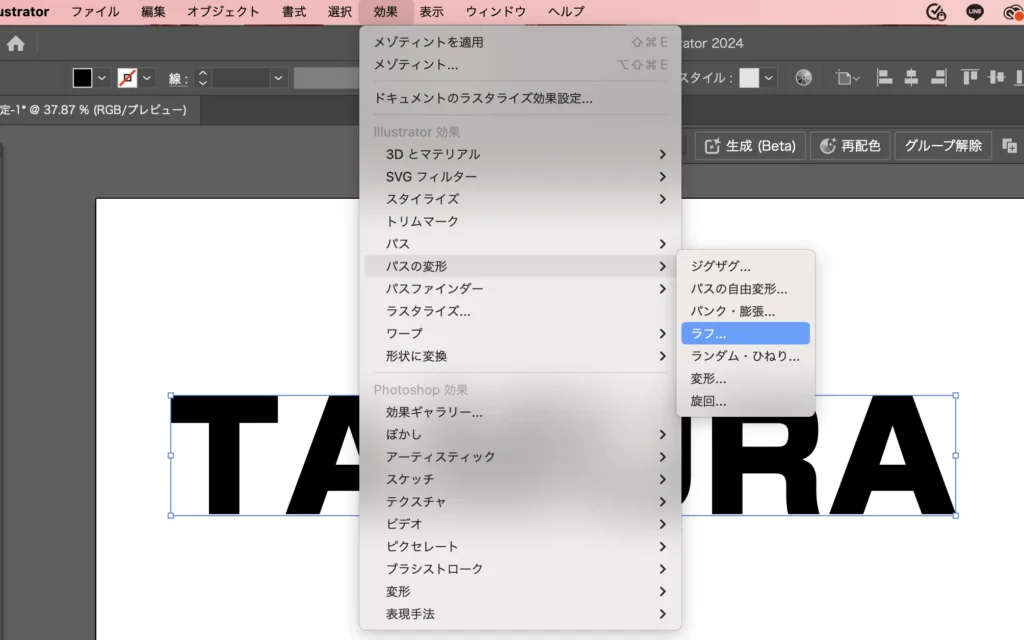The height and width of the screenshot is (640, 1024).
Task: Open the LINE icon in the menu bar
Action: coord(975,12)
